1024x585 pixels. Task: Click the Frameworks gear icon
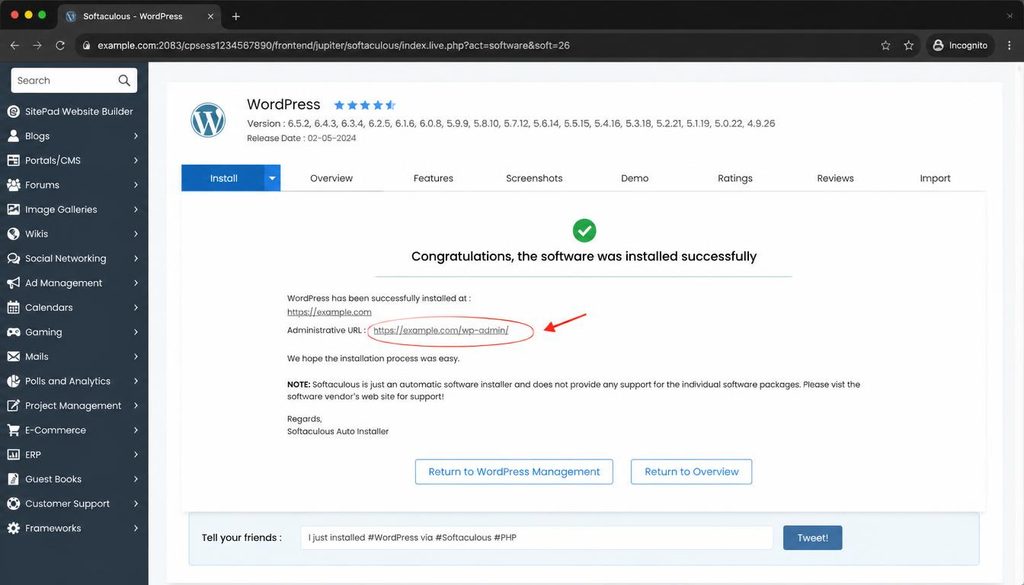click(x=13, y=528)
